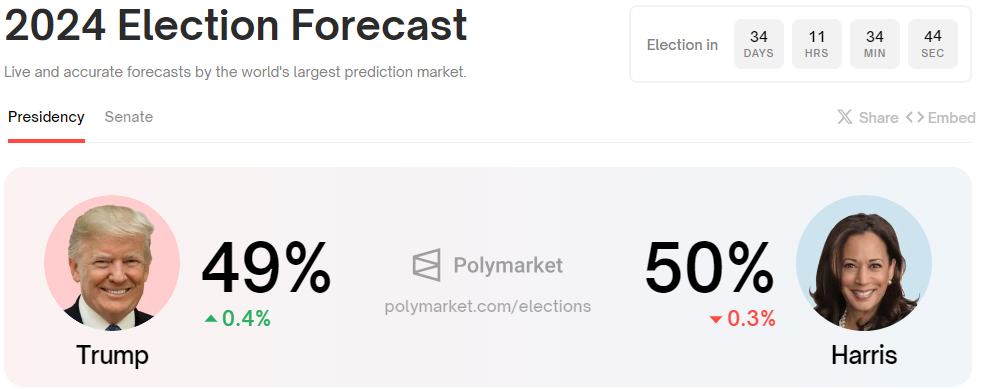Screen dimensions: 983x389
Task: Select the Presidency tab
Action: (46, 117)
